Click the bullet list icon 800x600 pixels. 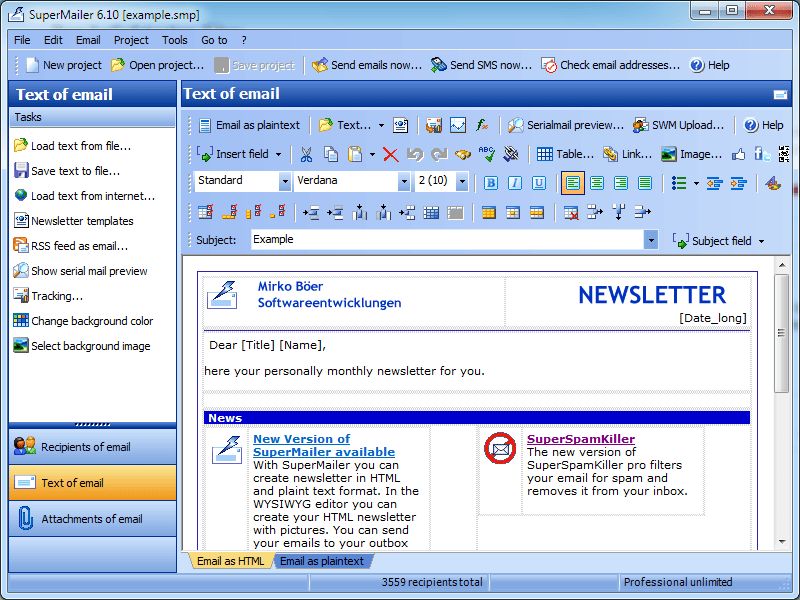(679, 183)
